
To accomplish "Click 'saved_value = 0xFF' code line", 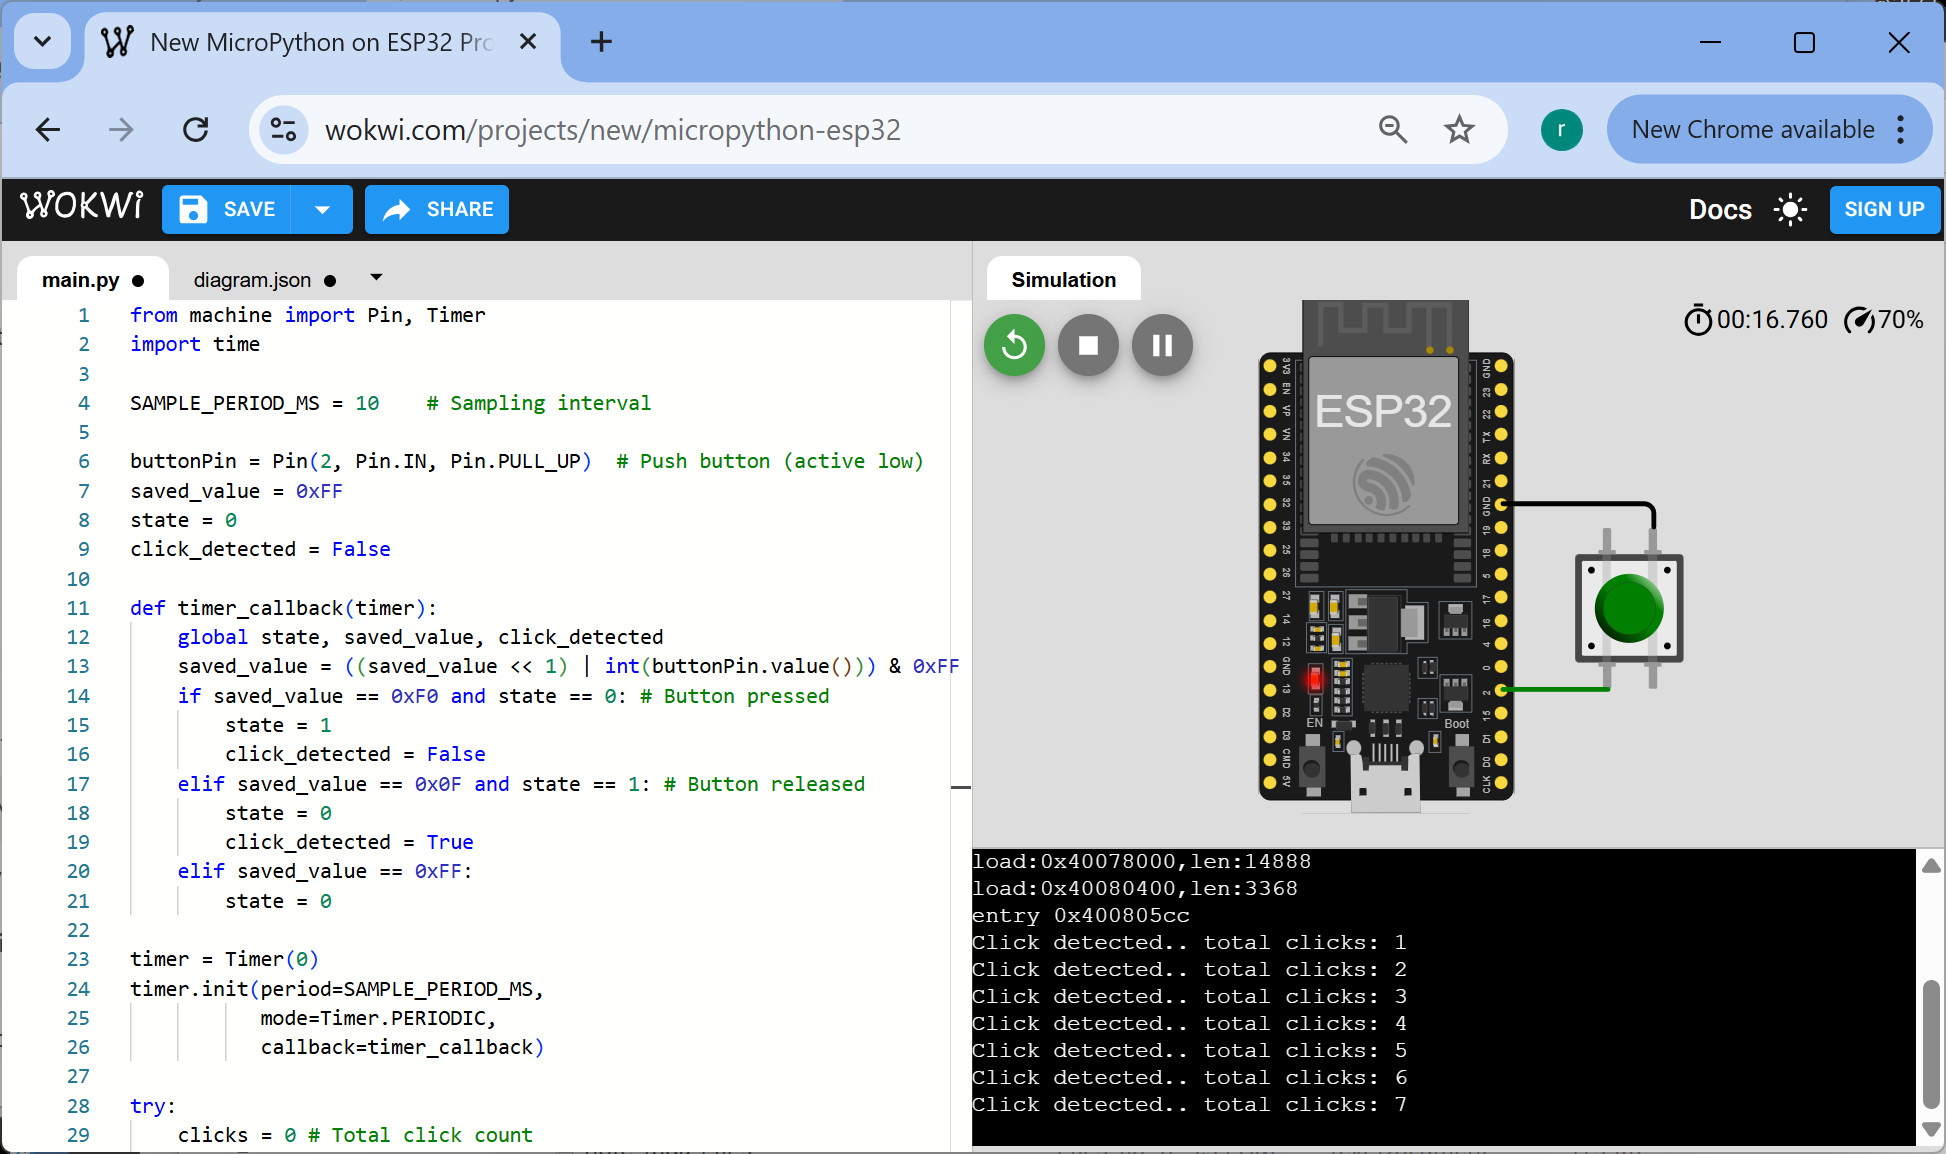I will [236, 491].
